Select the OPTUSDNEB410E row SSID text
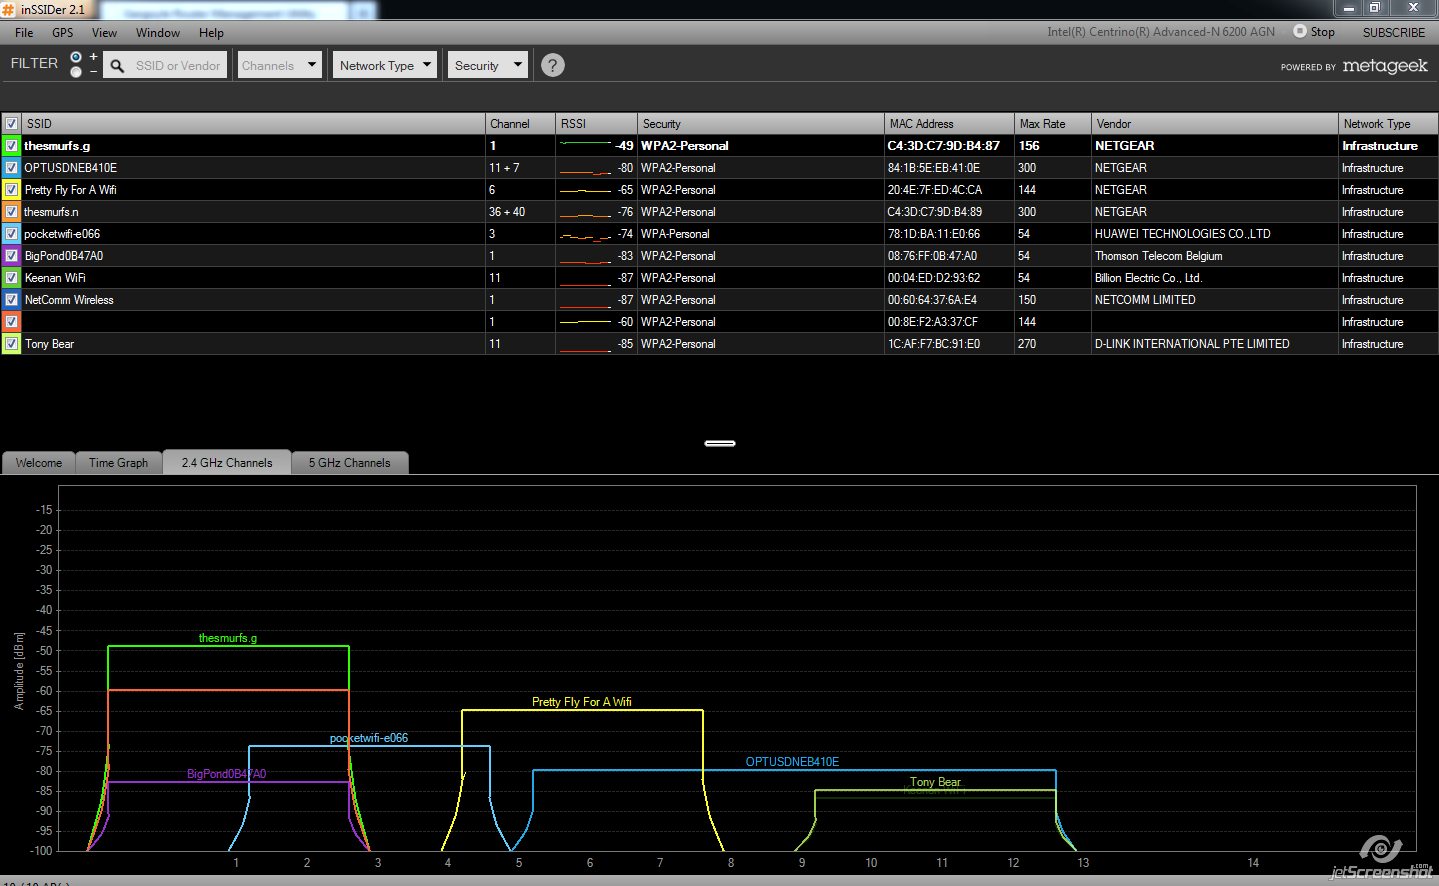Viewport: 1439px width, 886px height. [x=70, y=168]
